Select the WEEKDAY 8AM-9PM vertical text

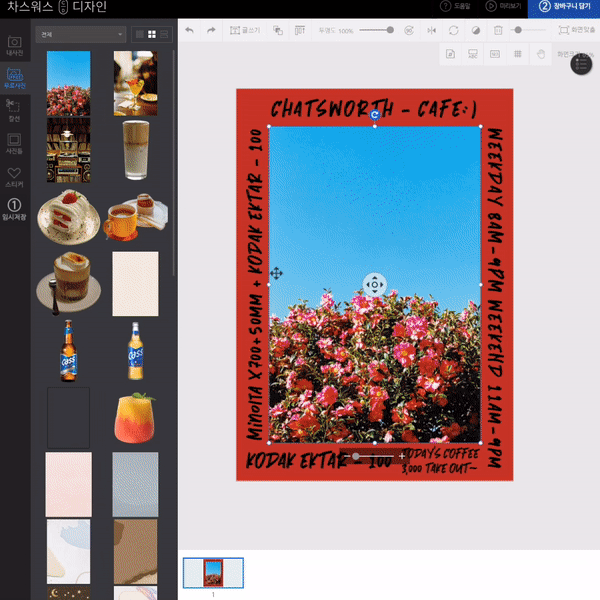(496, 298)
